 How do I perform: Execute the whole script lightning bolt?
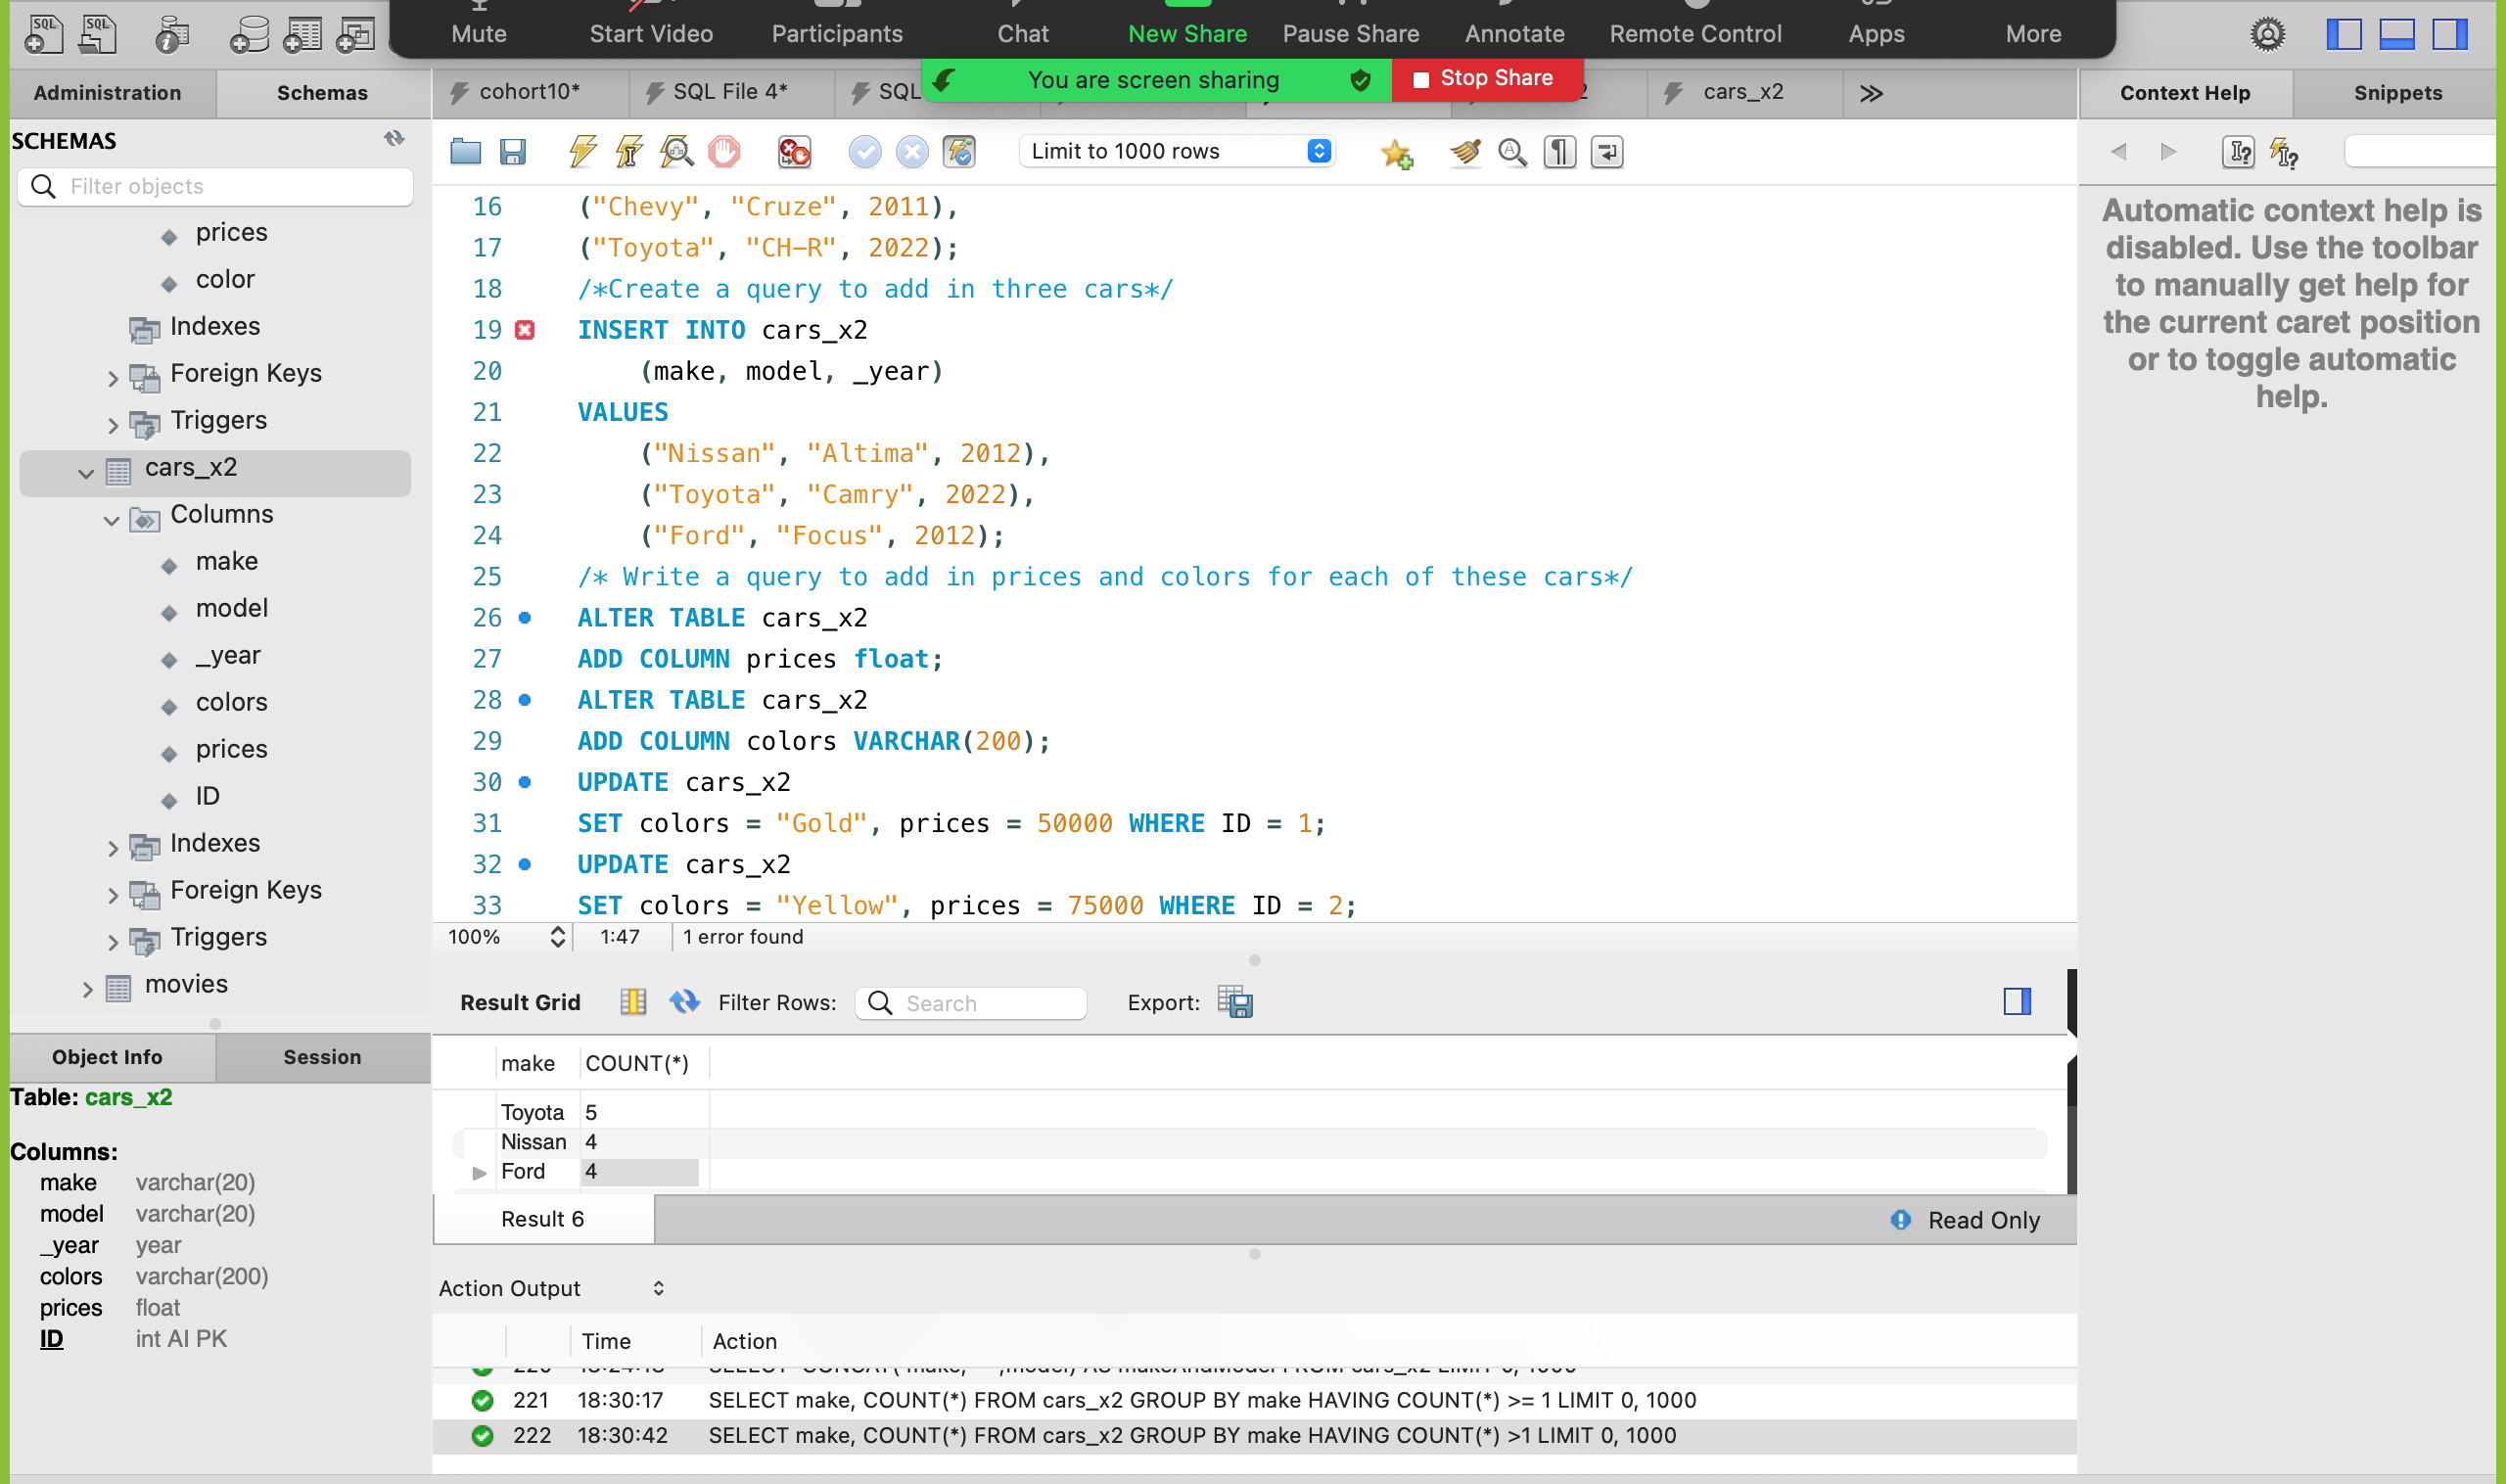(583, 152)
